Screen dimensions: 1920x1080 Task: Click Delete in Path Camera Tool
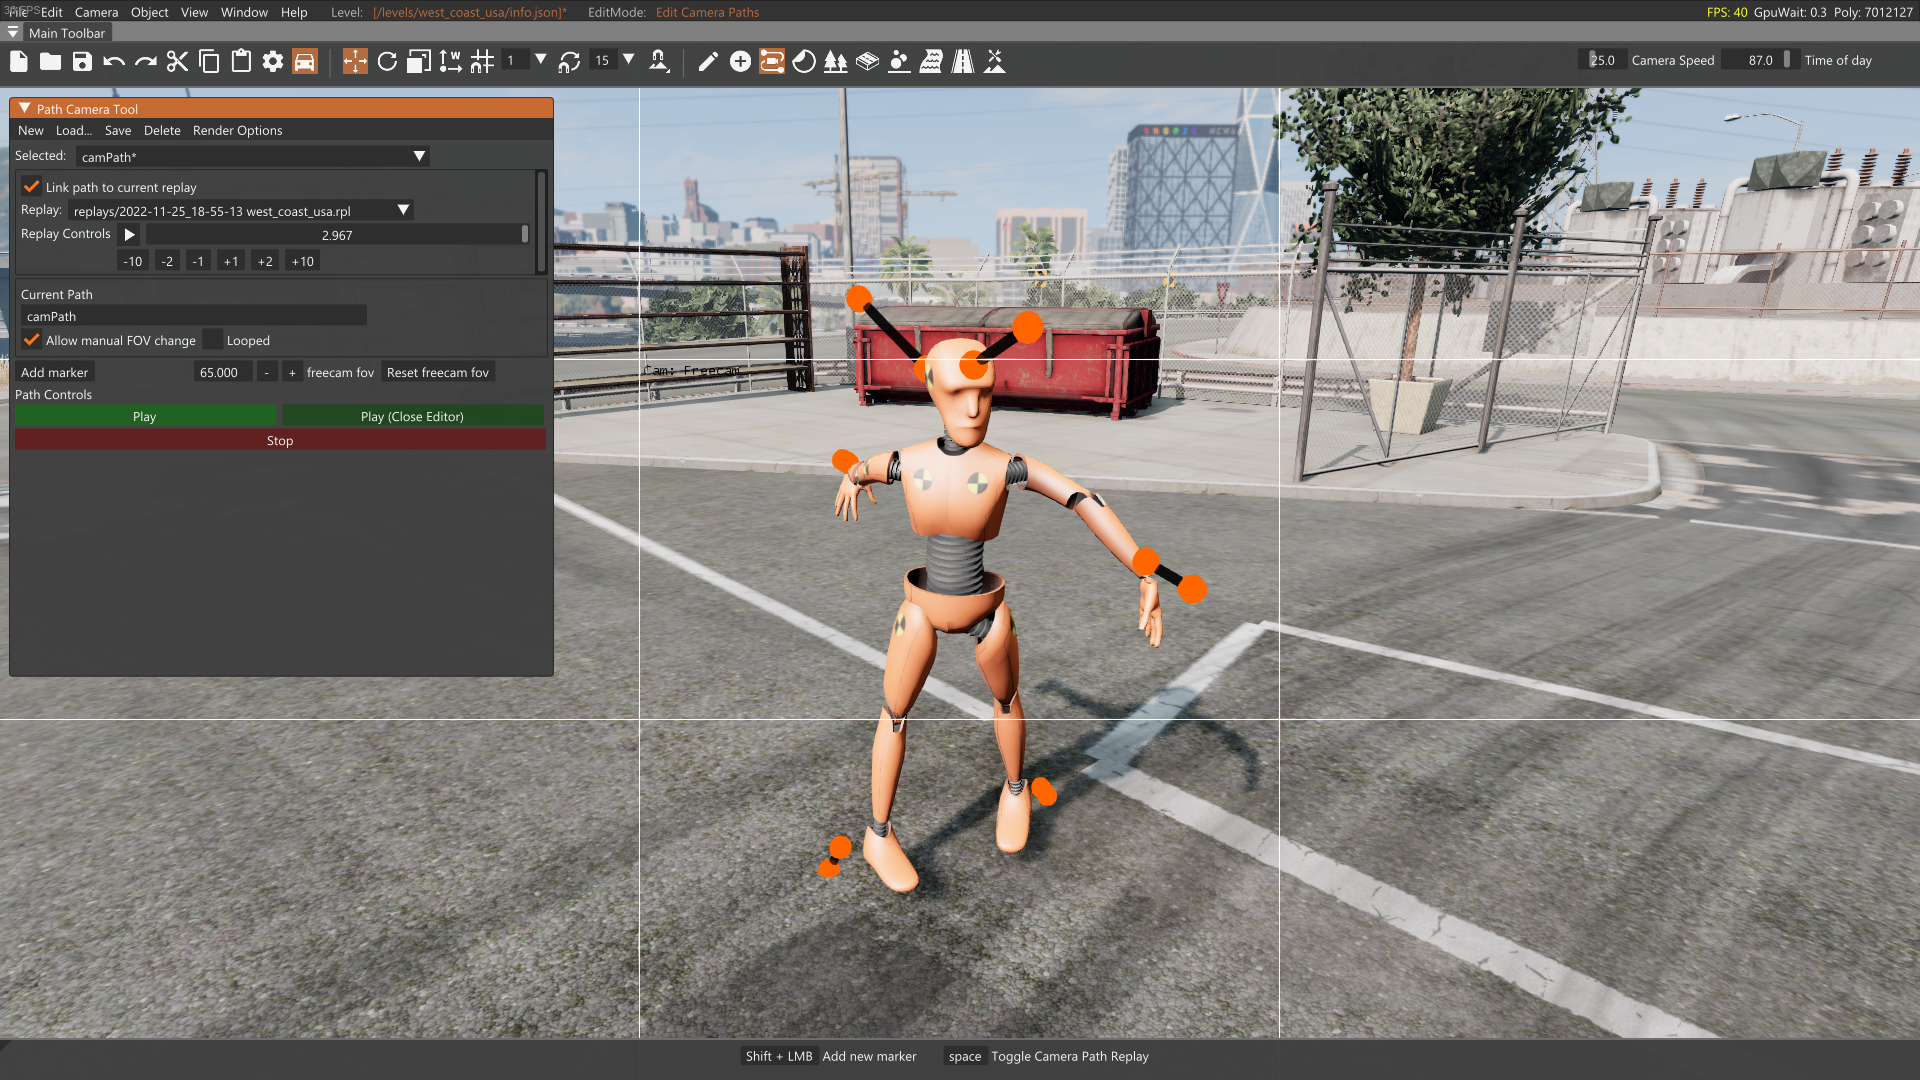point(162,130)
